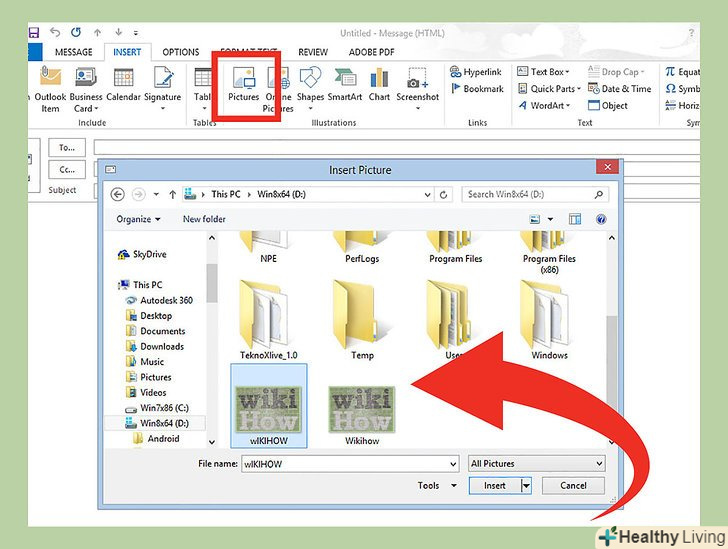Refresh the Win8x64 (D:) folder view

443,195
